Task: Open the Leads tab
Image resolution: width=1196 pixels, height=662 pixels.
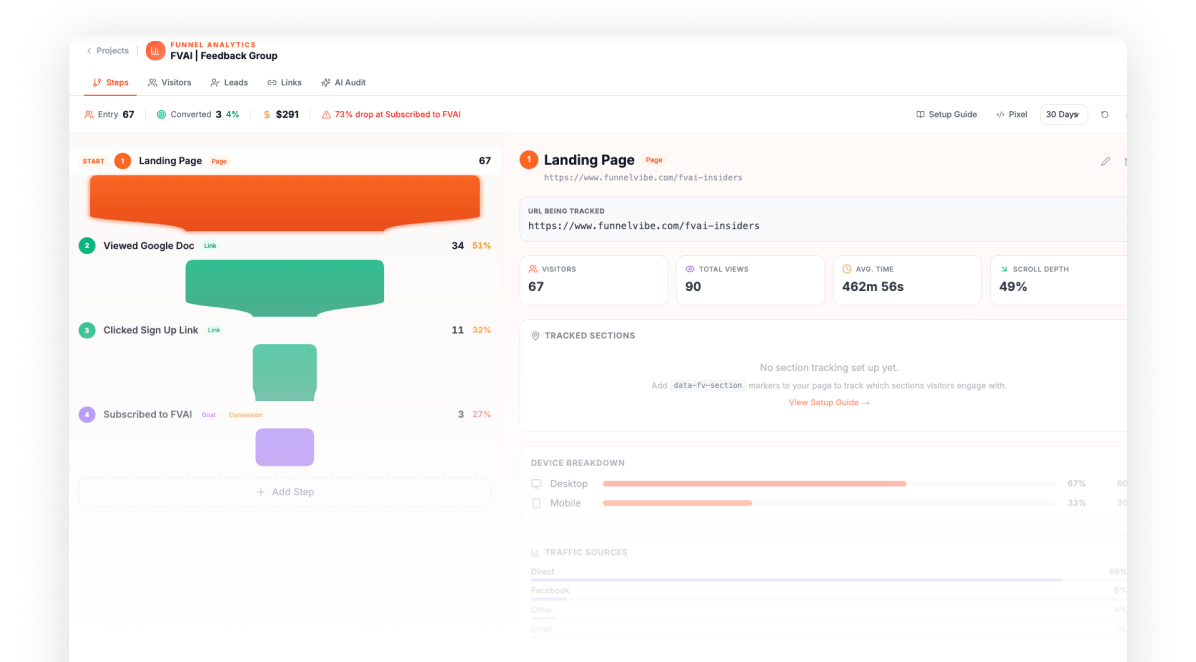Action: coord(229,82)
